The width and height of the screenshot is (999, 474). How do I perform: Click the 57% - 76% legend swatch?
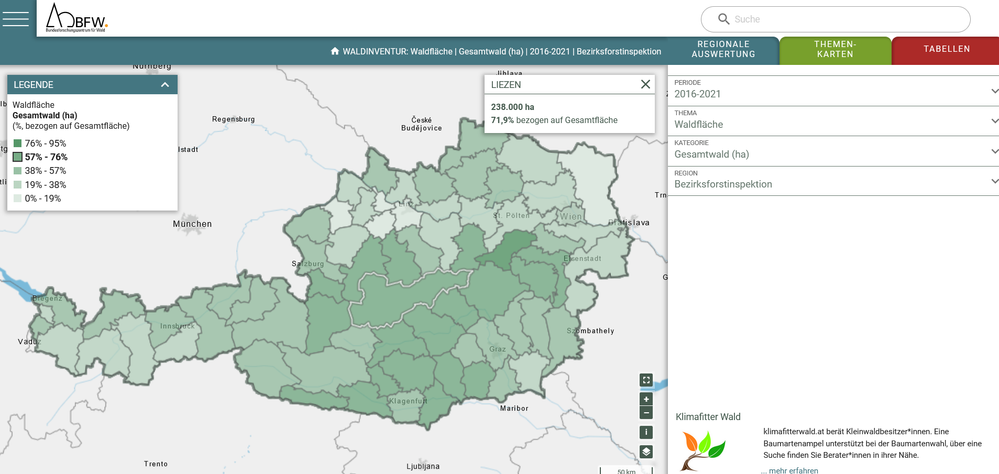(x=18, y=157)
